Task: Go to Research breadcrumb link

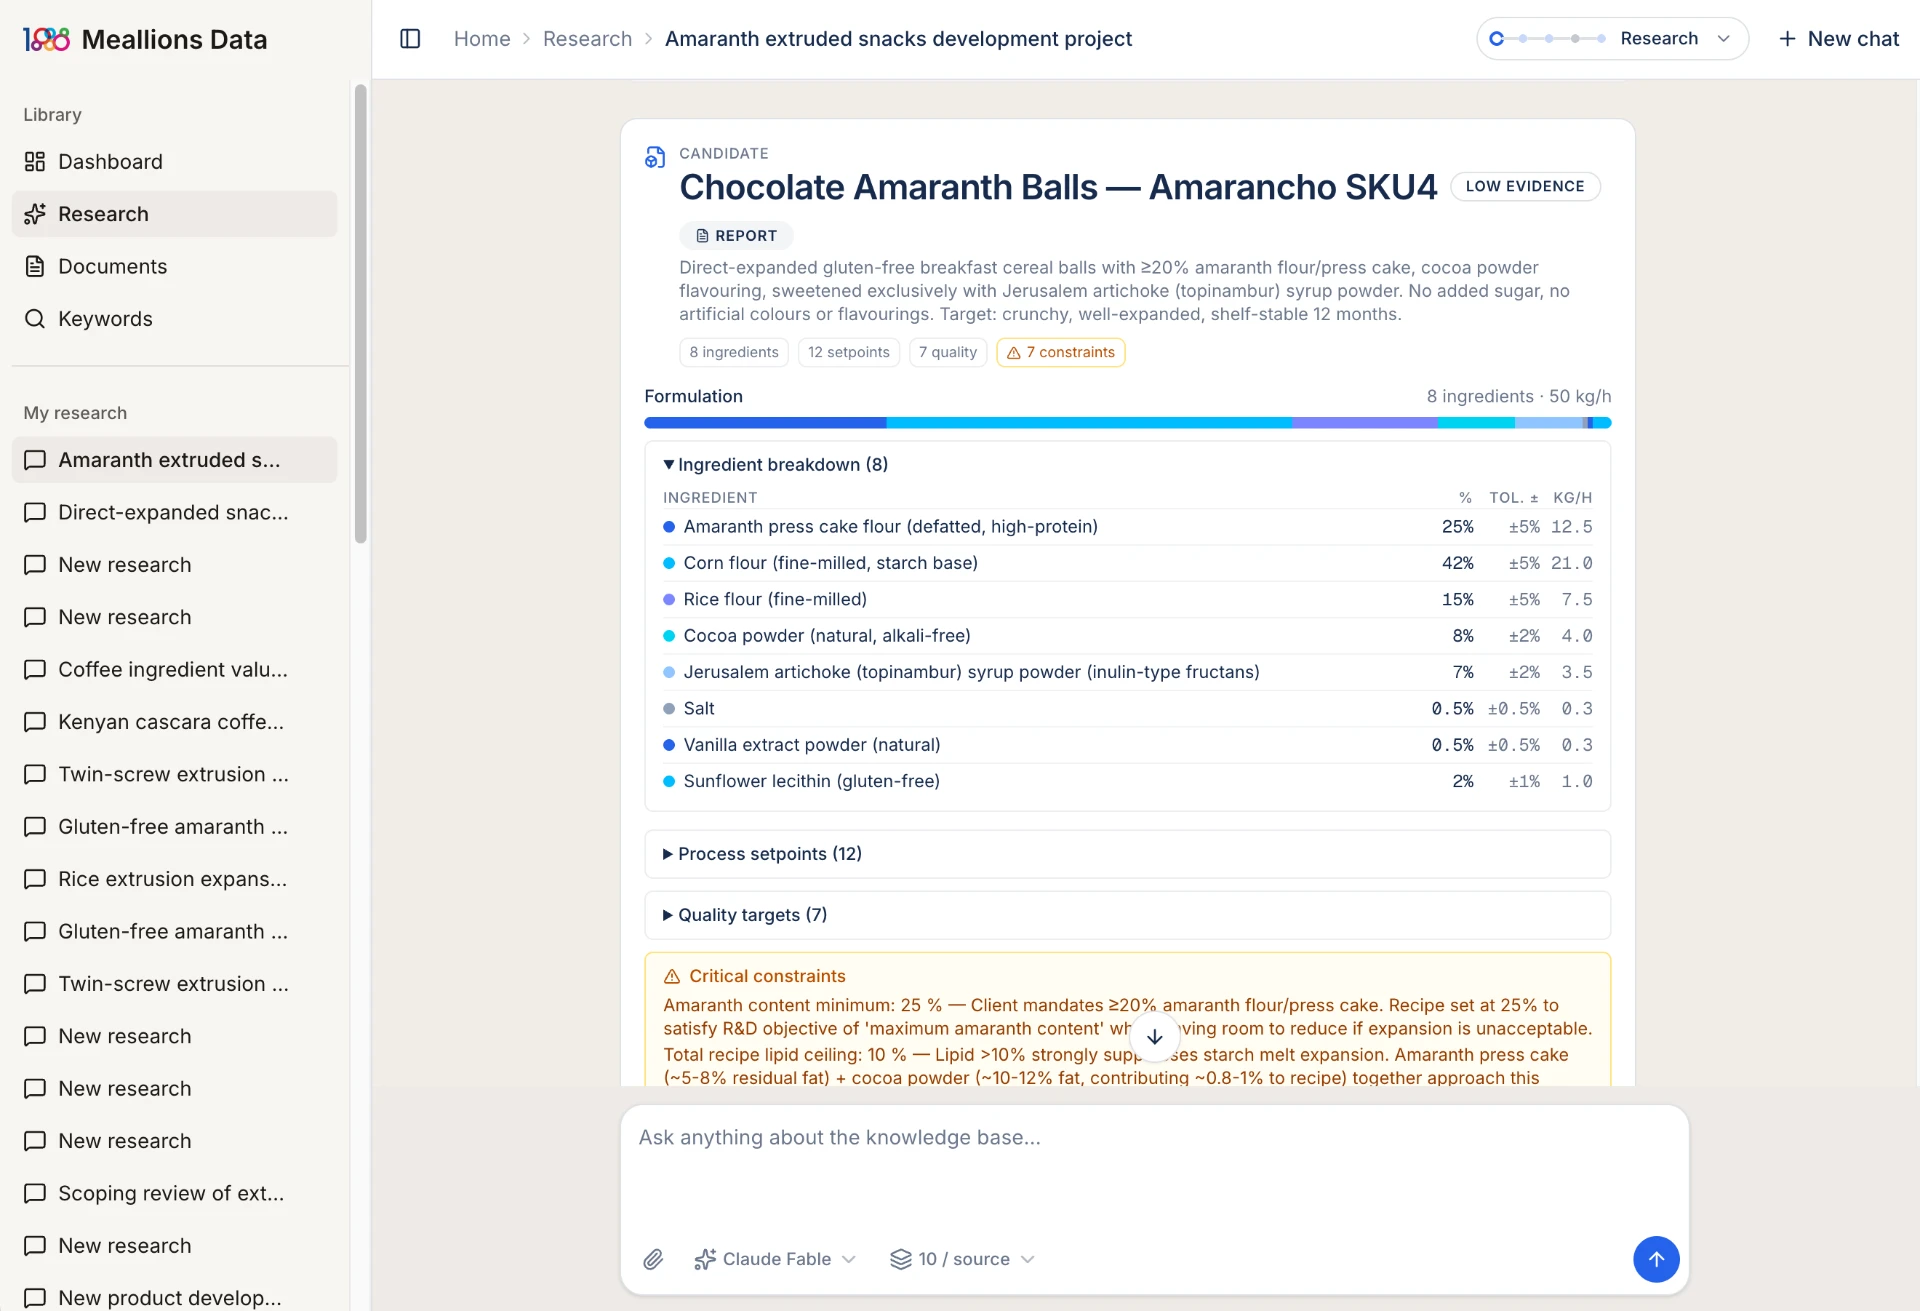Action: point(587,39)
